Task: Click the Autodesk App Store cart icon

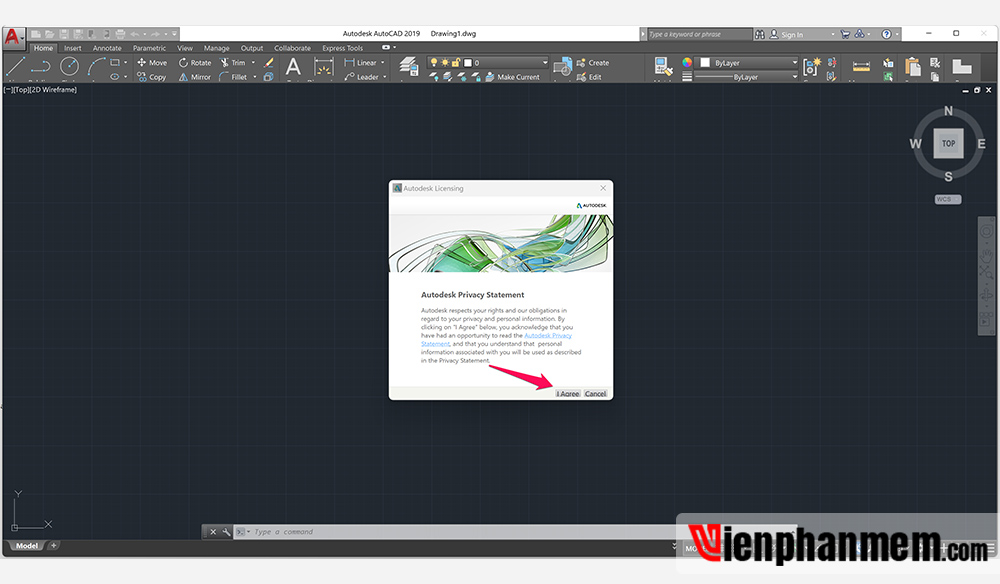Action: click(x=845, y=34)
